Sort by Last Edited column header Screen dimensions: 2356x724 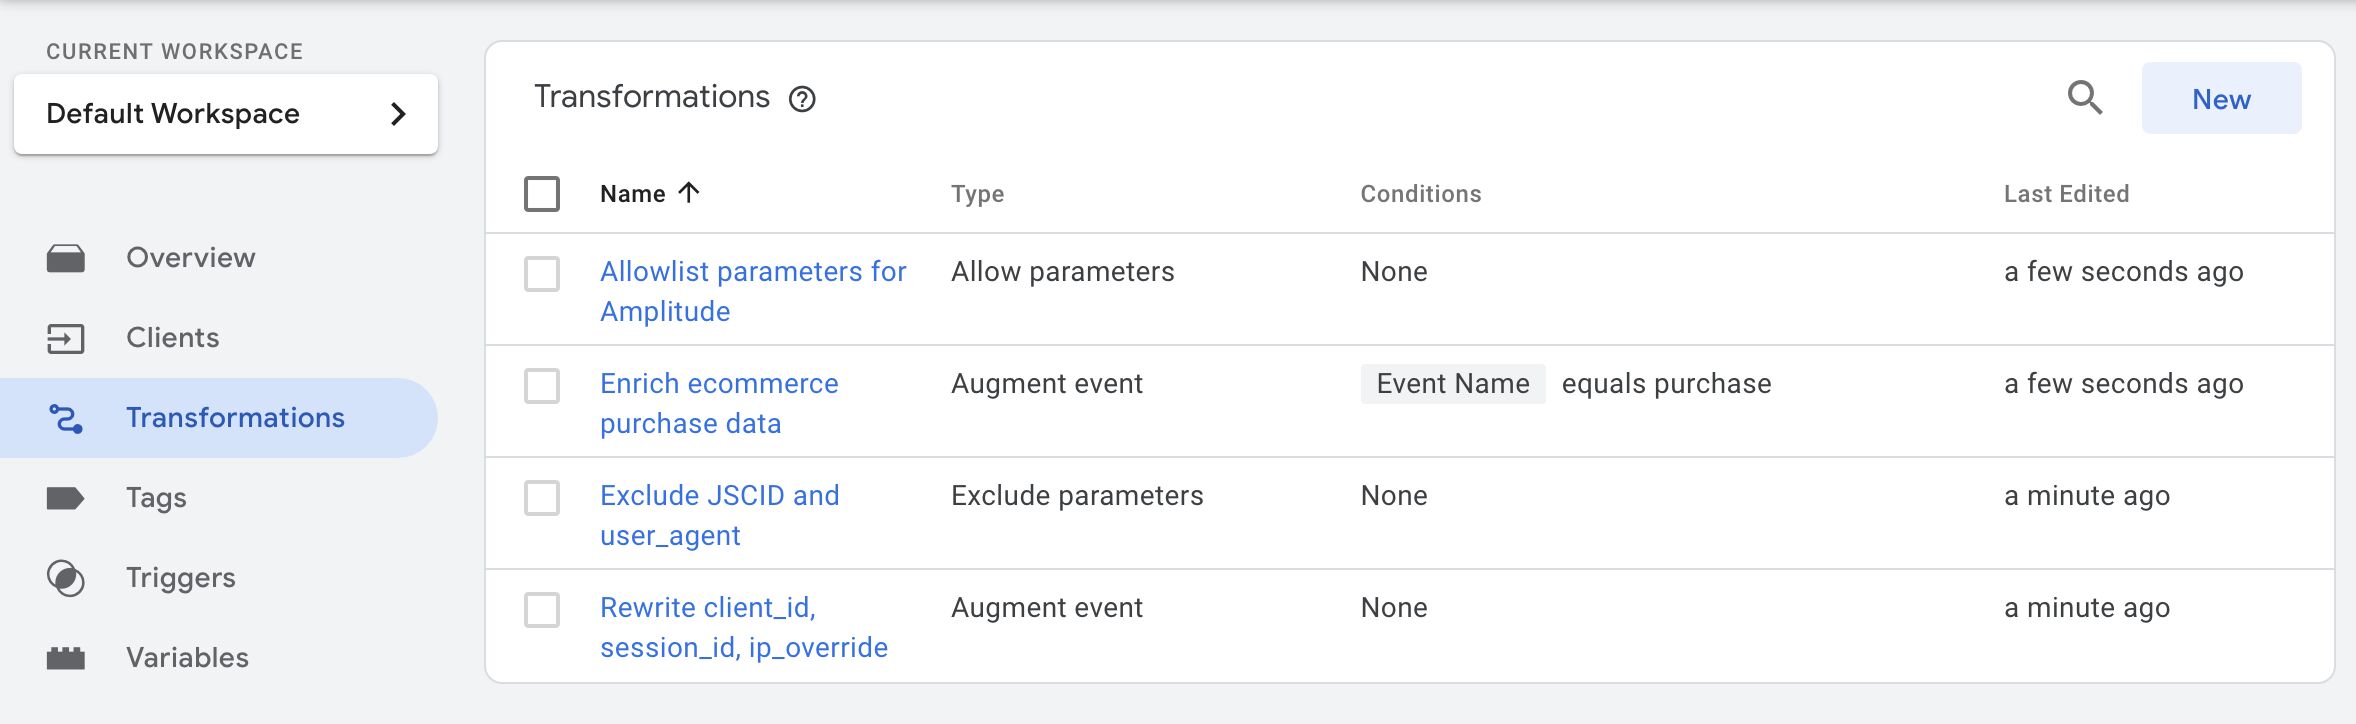2066,194
